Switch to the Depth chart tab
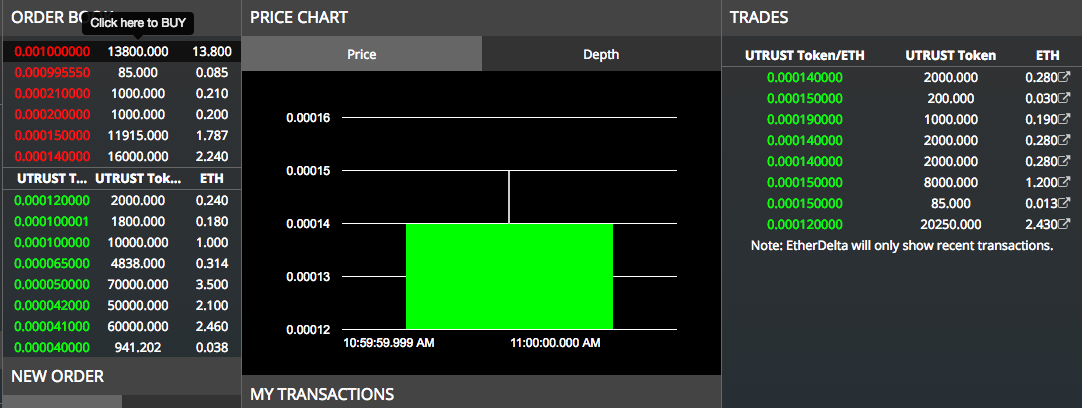1082x408 pixels. pyautogui.click(x=601, y=54)
